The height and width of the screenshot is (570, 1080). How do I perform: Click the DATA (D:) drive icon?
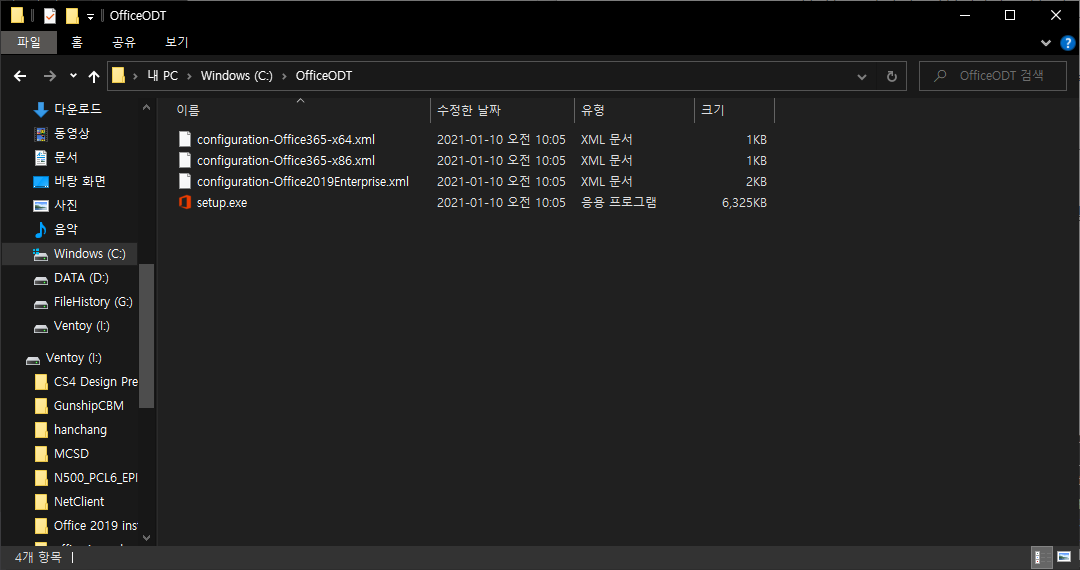(41, 279)
